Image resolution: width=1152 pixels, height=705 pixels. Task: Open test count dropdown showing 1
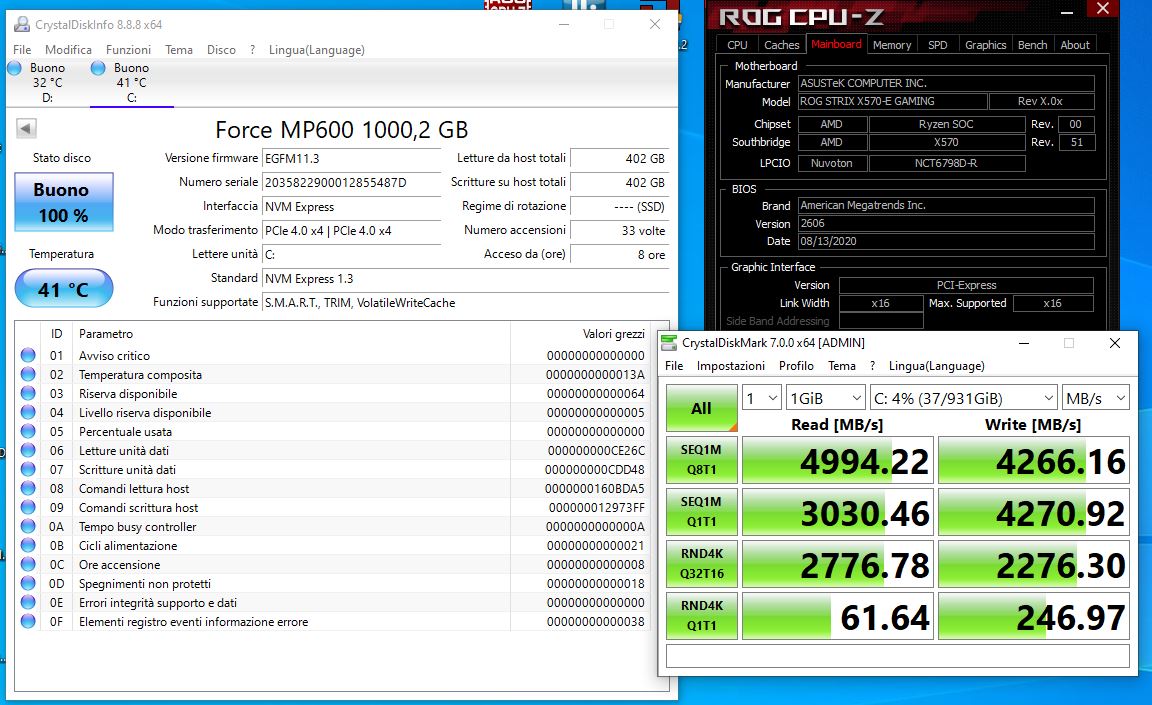click(x=761, y=398)
